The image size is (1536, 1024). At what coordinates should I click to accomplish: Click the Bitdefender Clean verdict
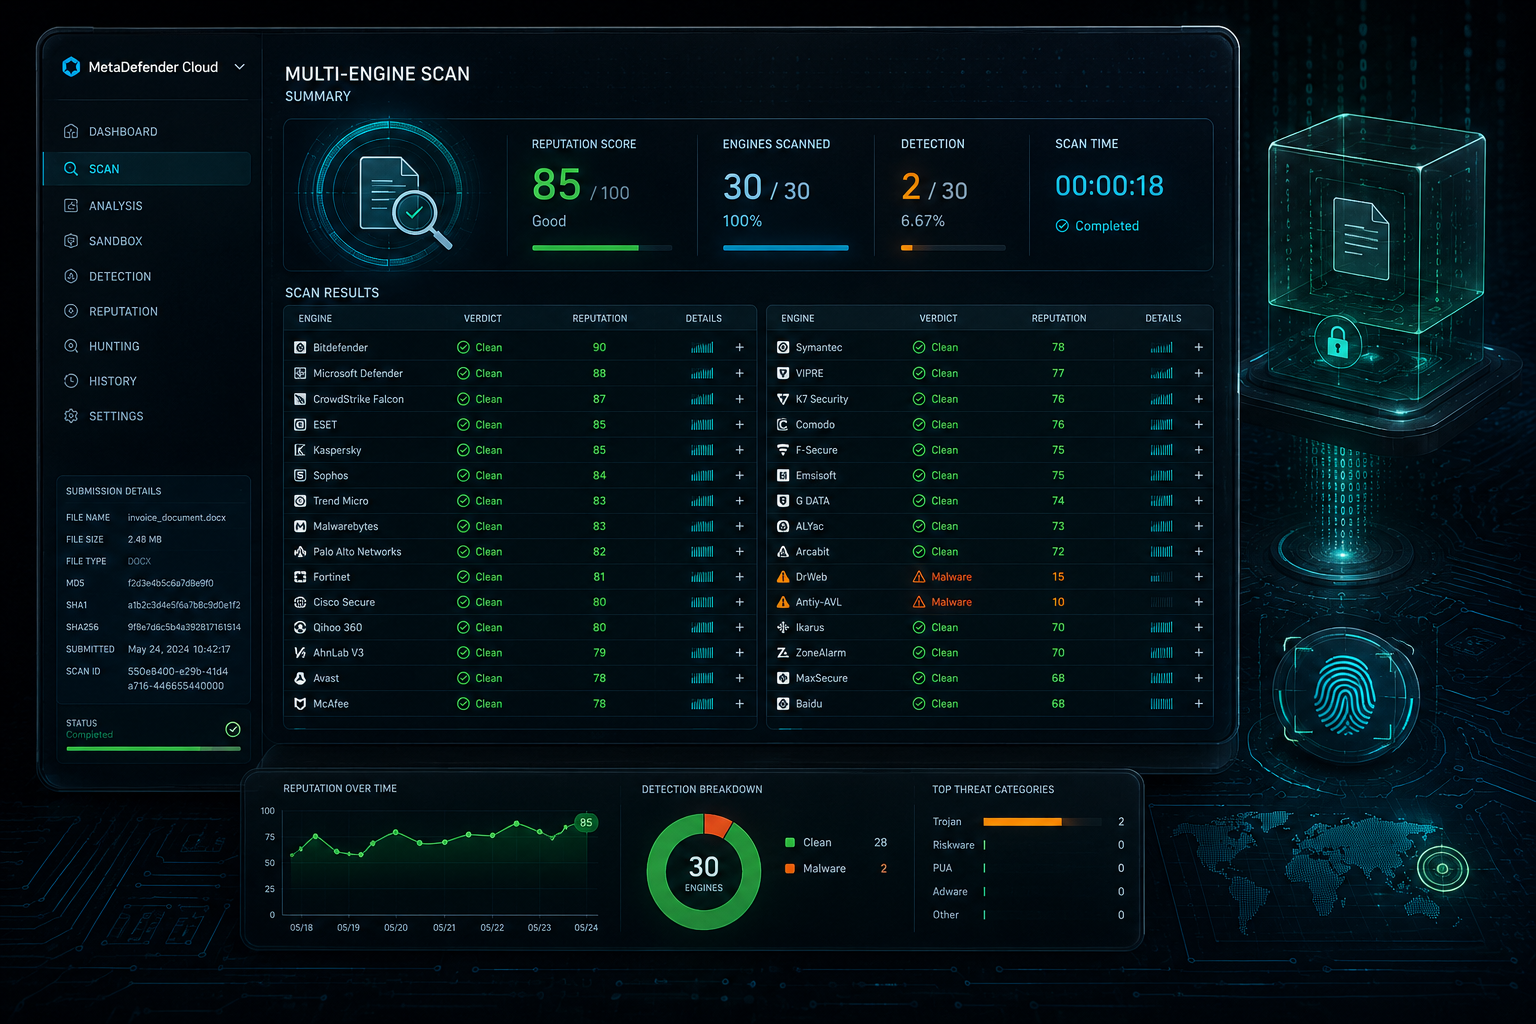480,347
